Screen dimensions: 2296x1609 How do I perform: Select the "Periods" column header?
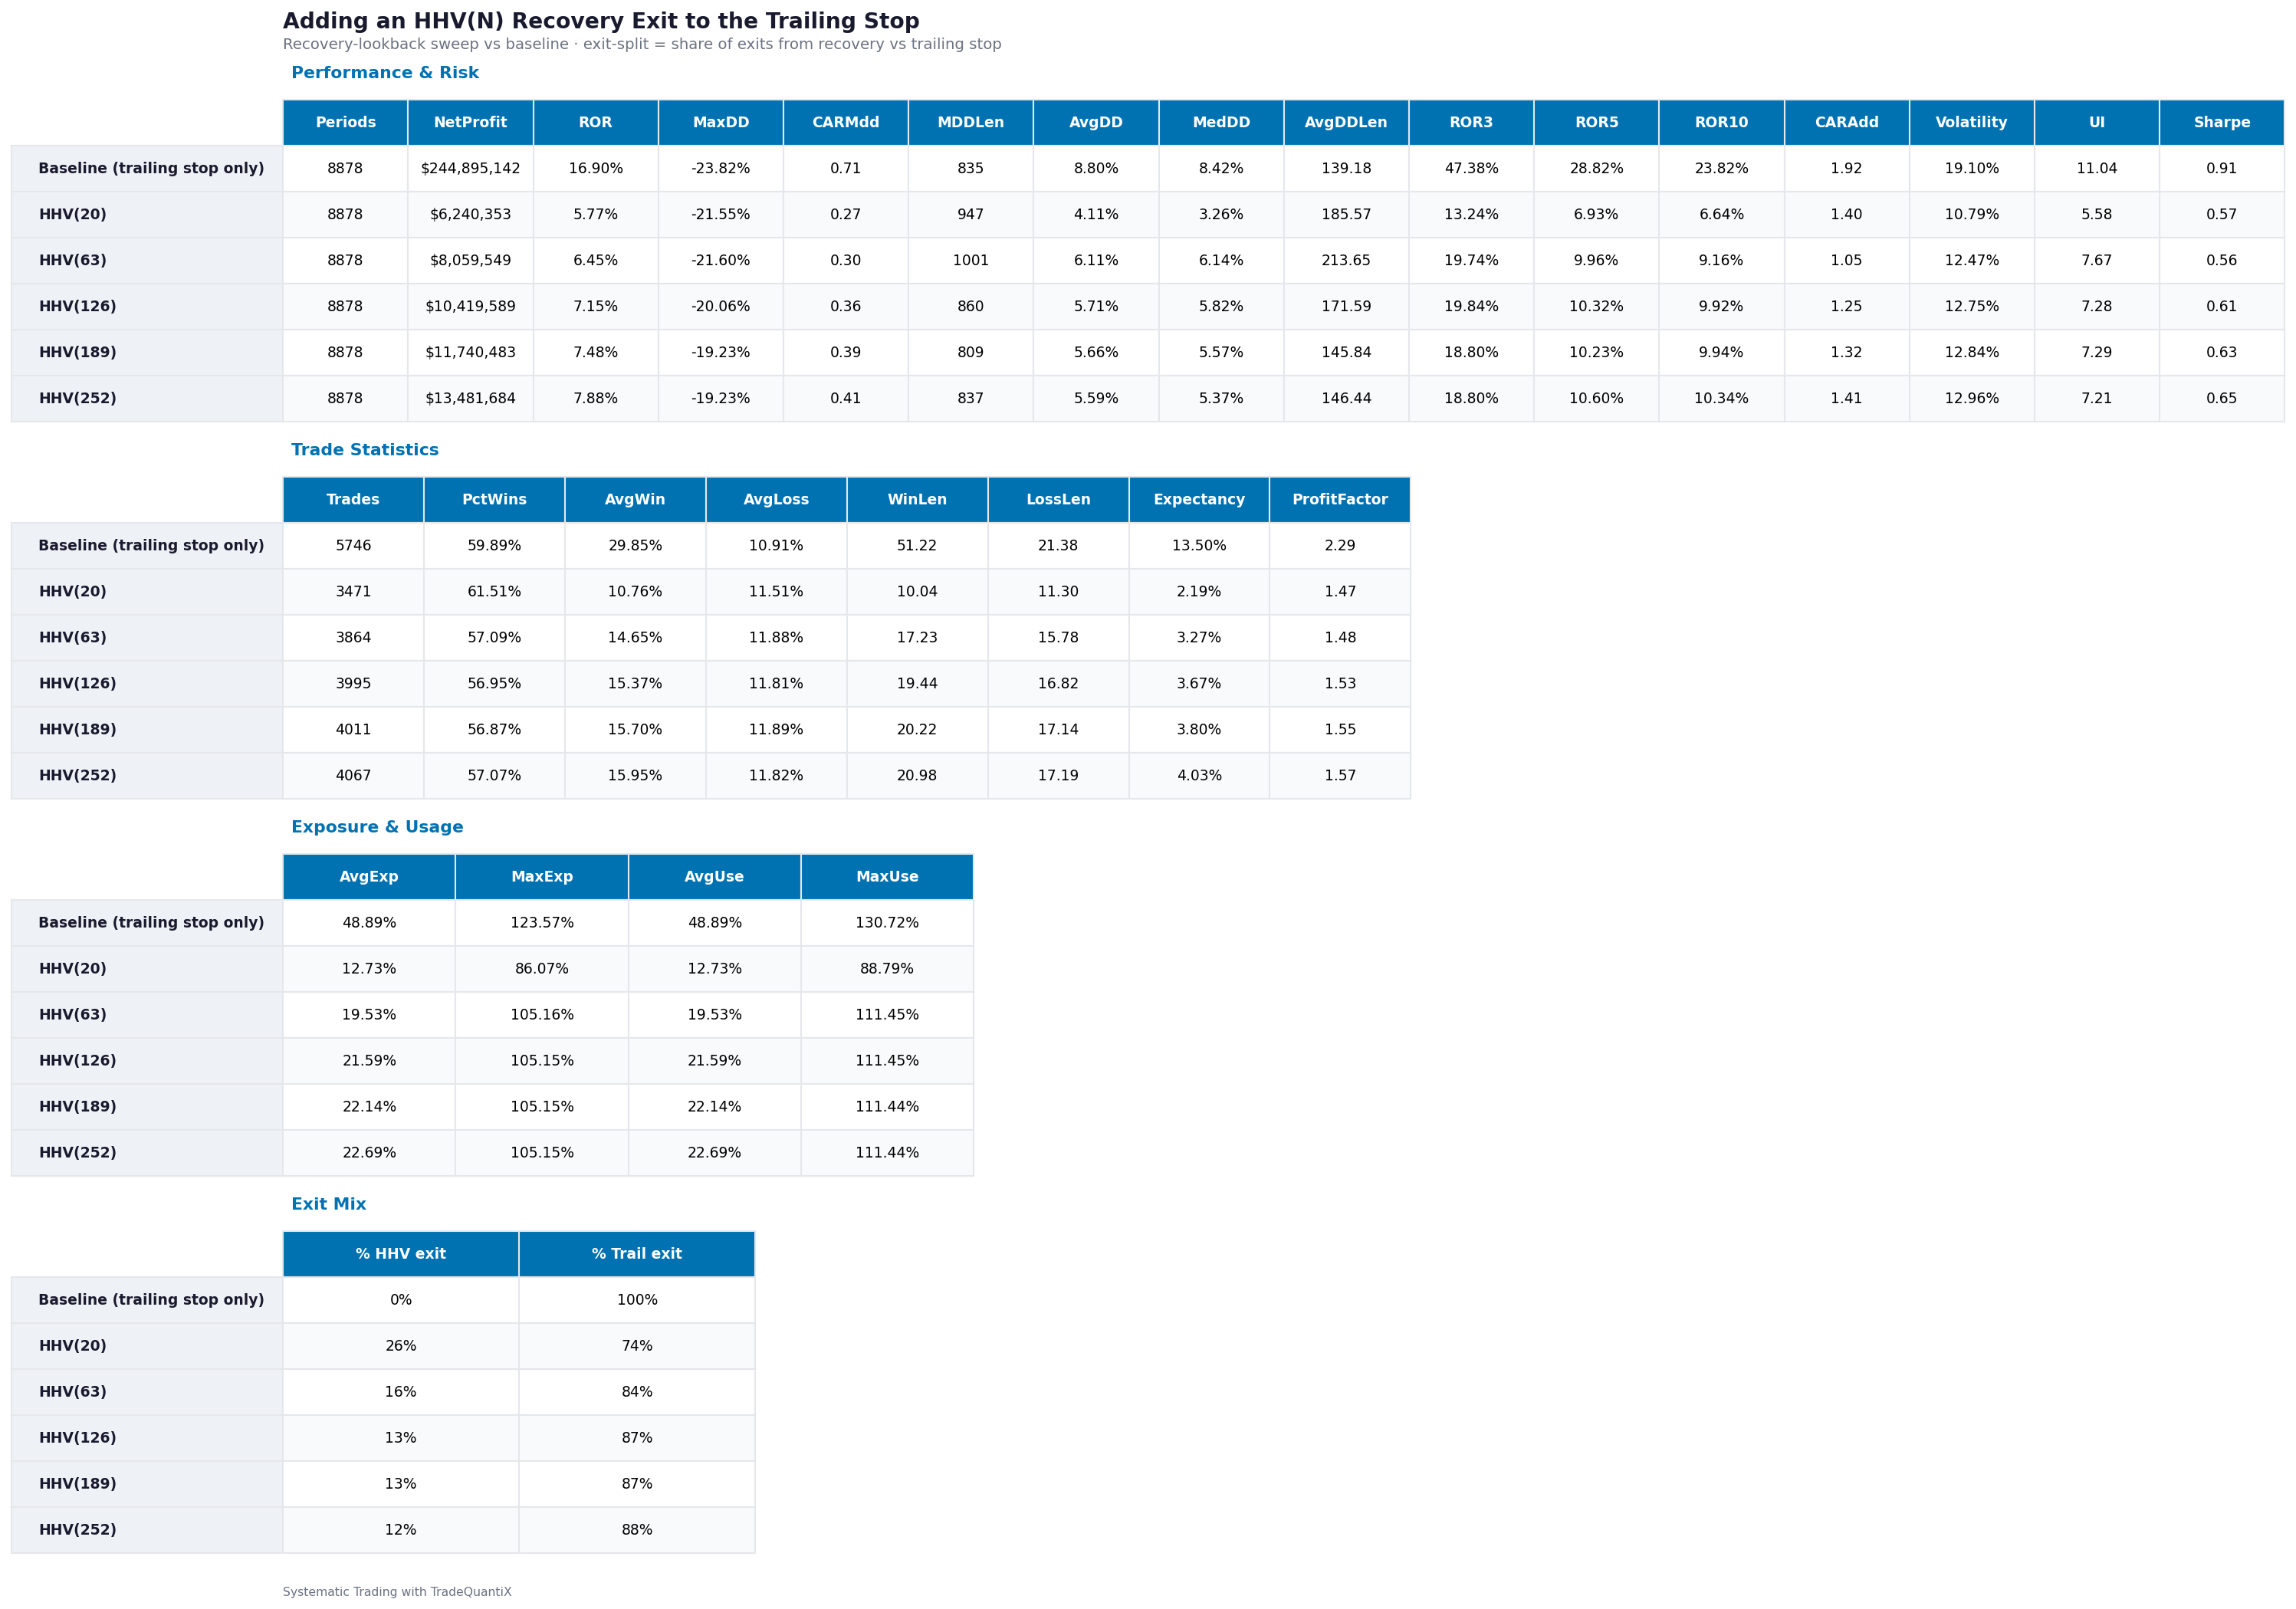[346, 123]
